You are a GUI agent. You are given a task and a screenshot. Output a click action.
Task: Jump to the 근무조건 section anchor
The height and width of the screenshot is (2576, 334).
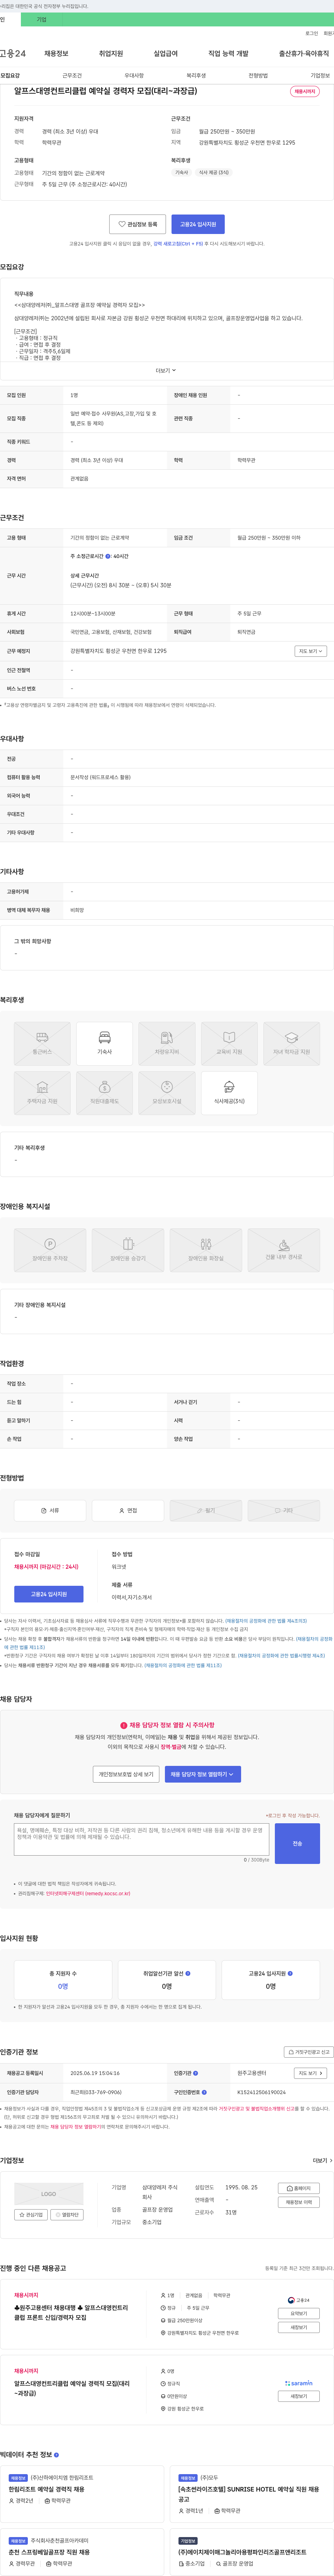[72, 76]
